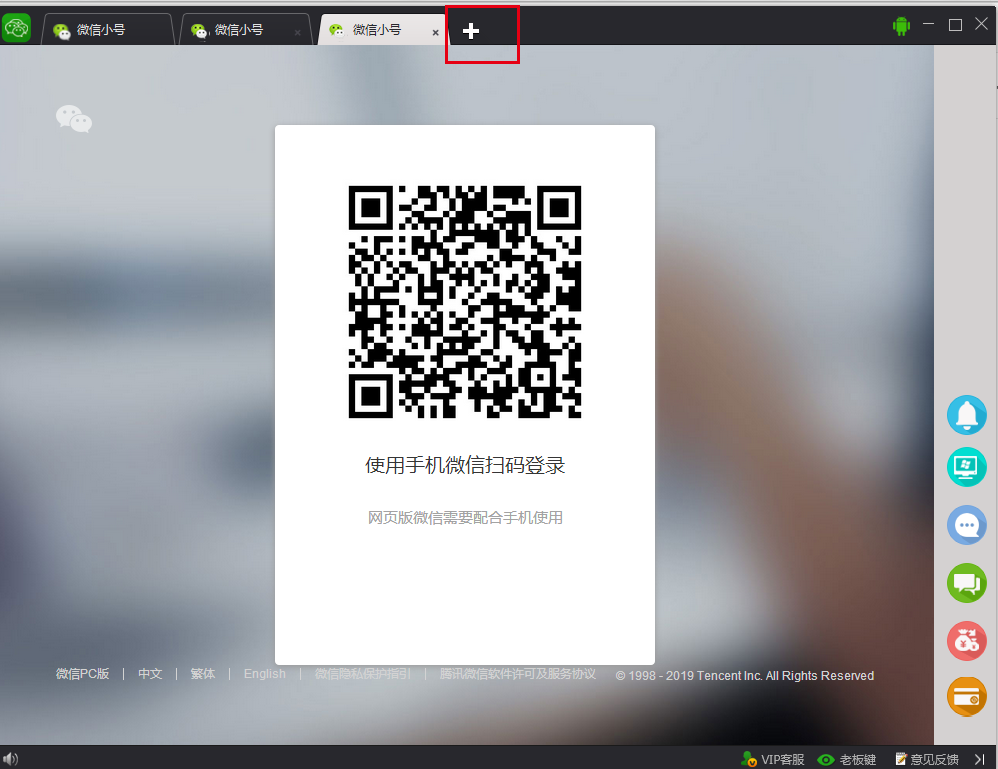Click the Tencent copyright notice text
This screenshot has width=998, height=769.
coord(745,675)
